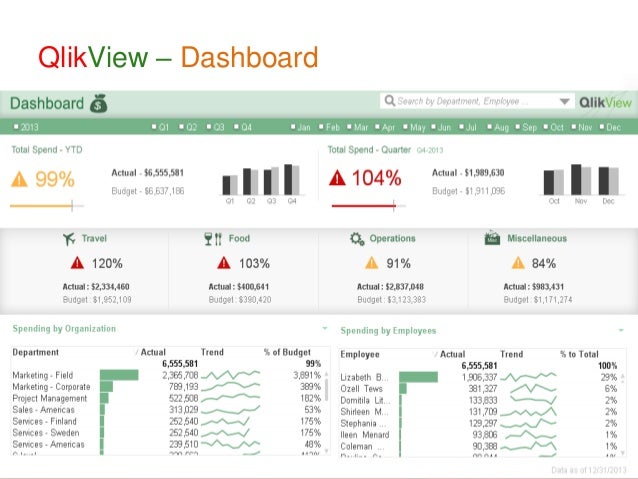The width and height of the screenshot is (638, 479).
Task: Select the Services - Sweden department row
Action: click(167, 433)
